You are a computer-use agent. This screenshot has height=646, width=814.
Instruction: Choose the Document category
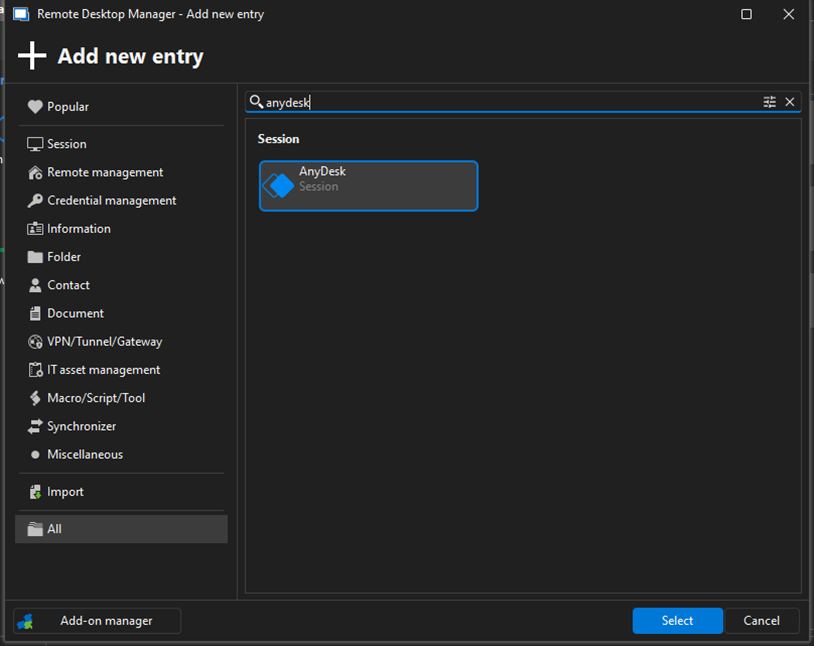tap(75, 313)
